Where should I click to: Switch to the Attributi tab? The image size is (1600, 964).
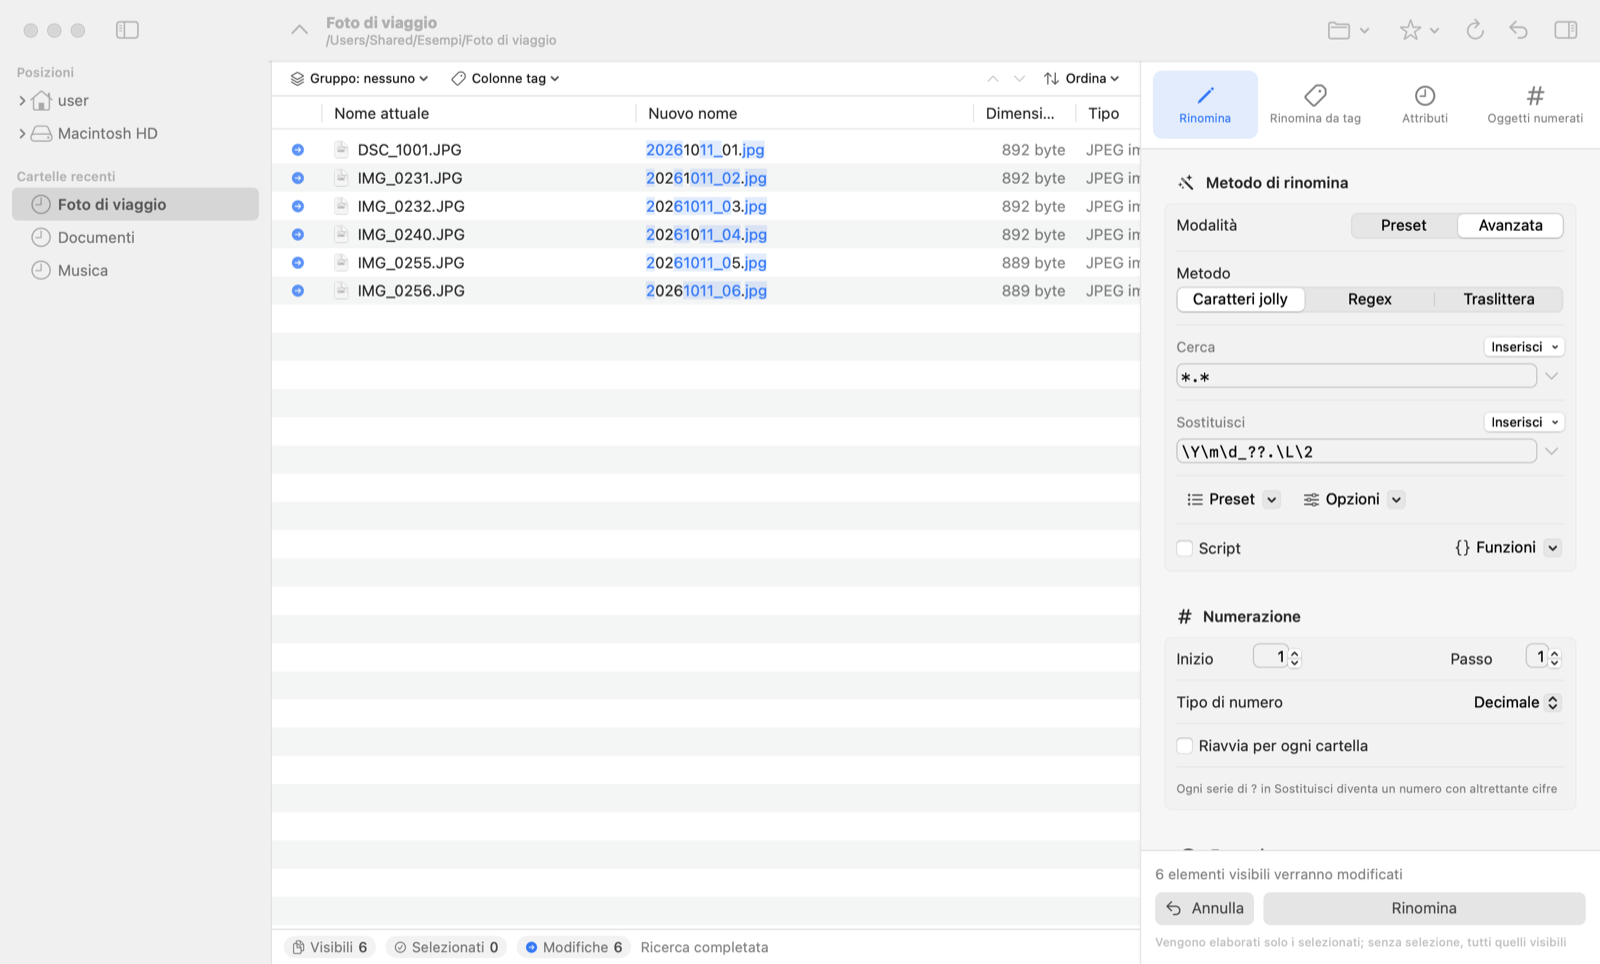pyautogui.click(x=1424, y=104)
